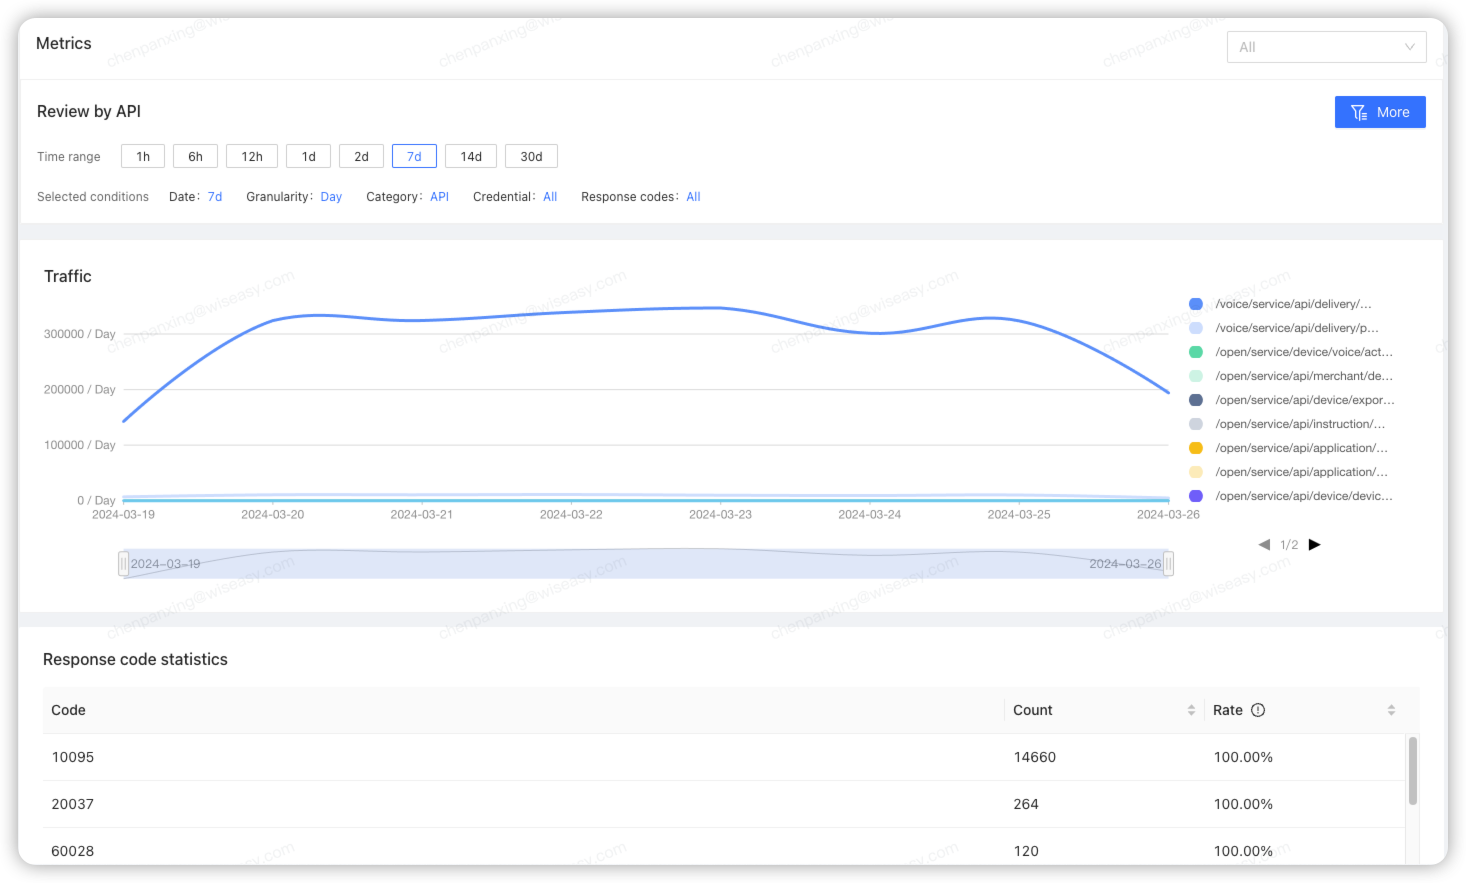This screenshot has width=1466, height=883.
Task: Select the 7d time range
Action: pyautogui.click(x=414, y=156)
